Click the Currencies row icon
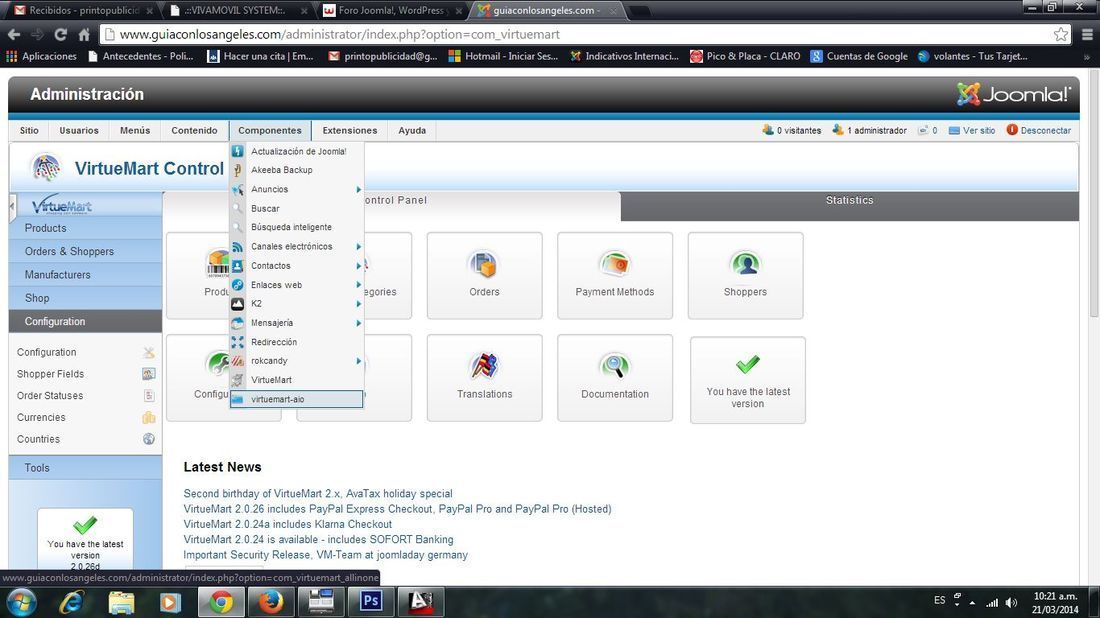1100x618 pixels. 149,417
